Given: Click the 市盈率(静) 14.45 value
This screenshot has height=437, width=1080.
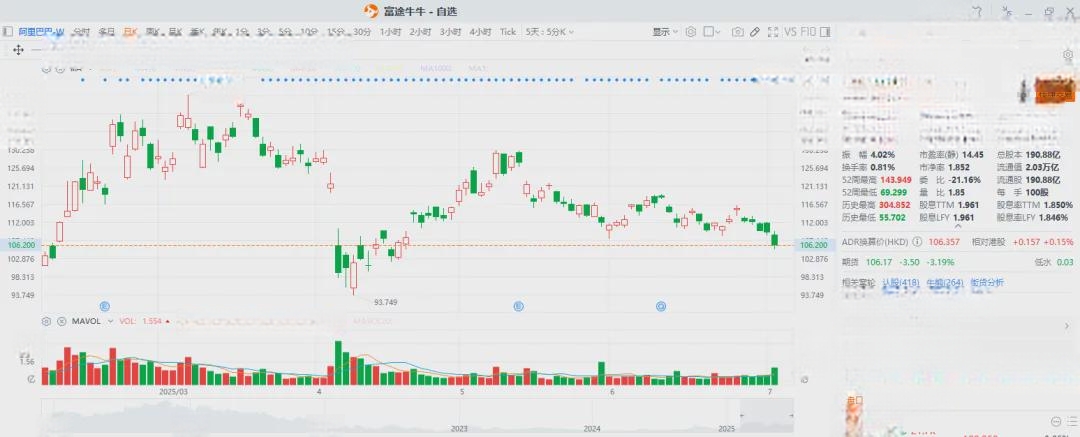Looking at the screenshot, I should click(x=973, y=155).
